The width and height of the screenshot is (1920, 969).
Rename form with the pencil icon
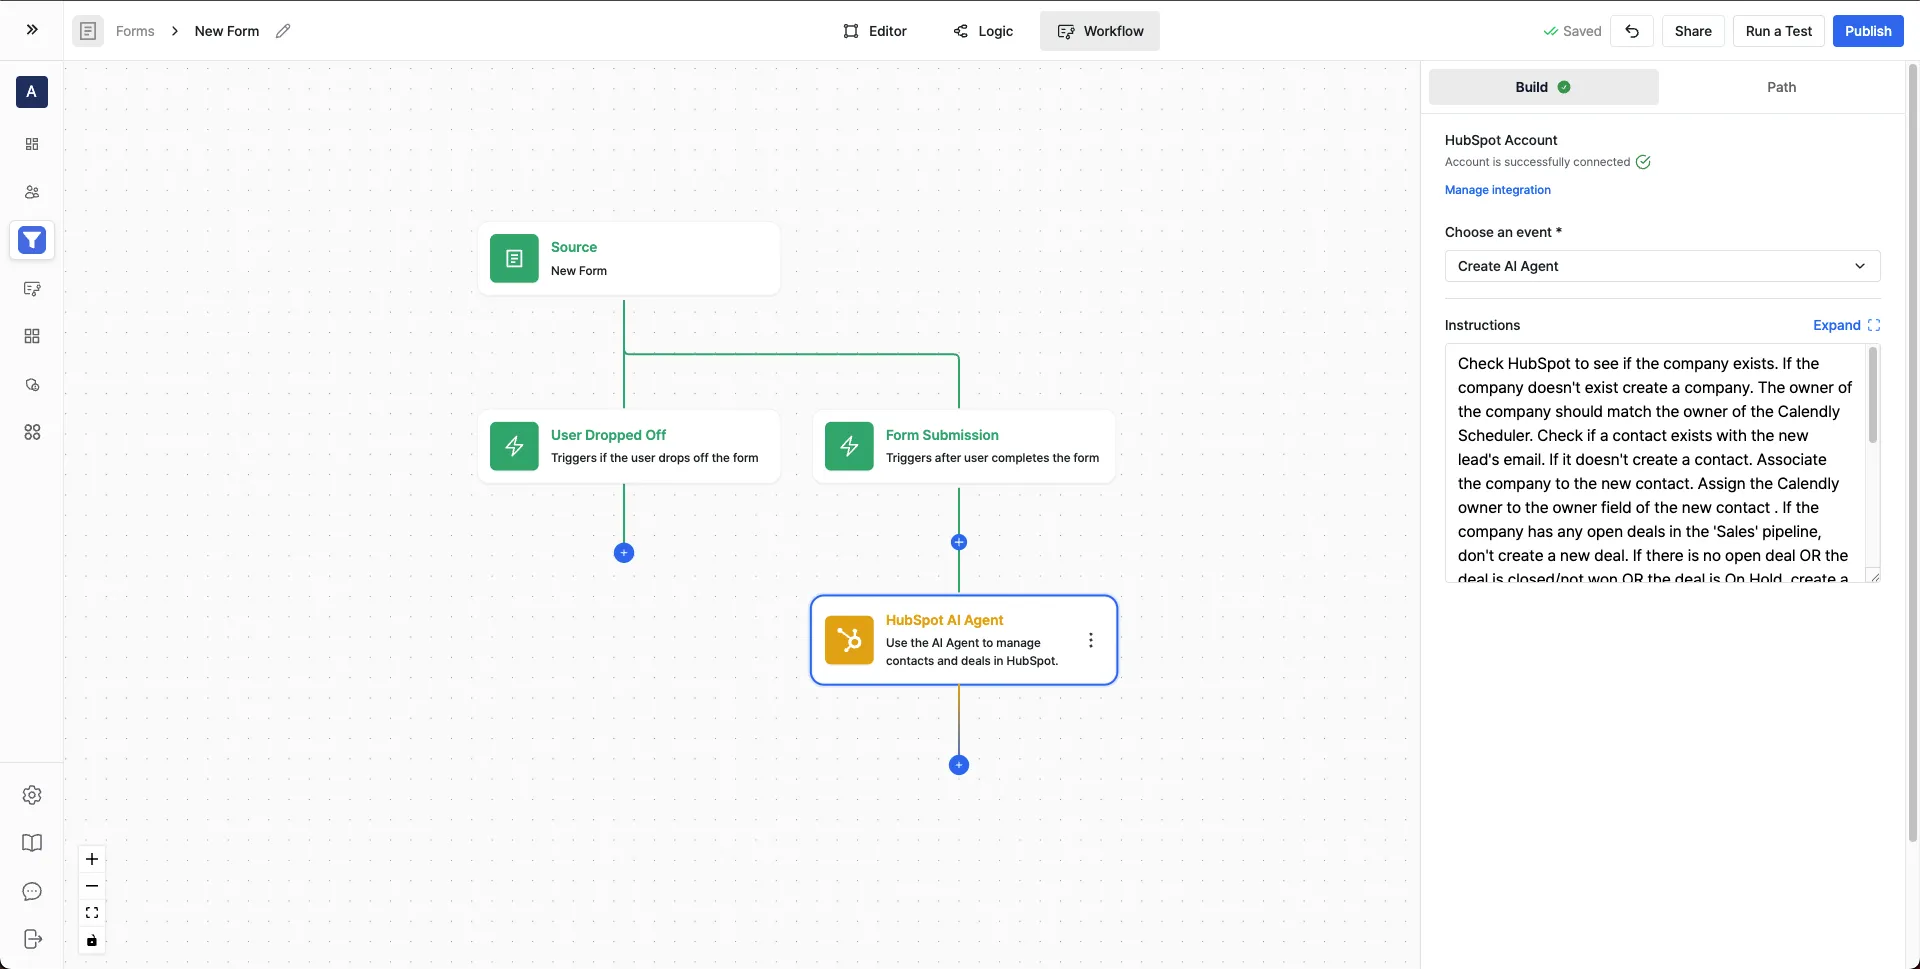(x=283, y=31)
